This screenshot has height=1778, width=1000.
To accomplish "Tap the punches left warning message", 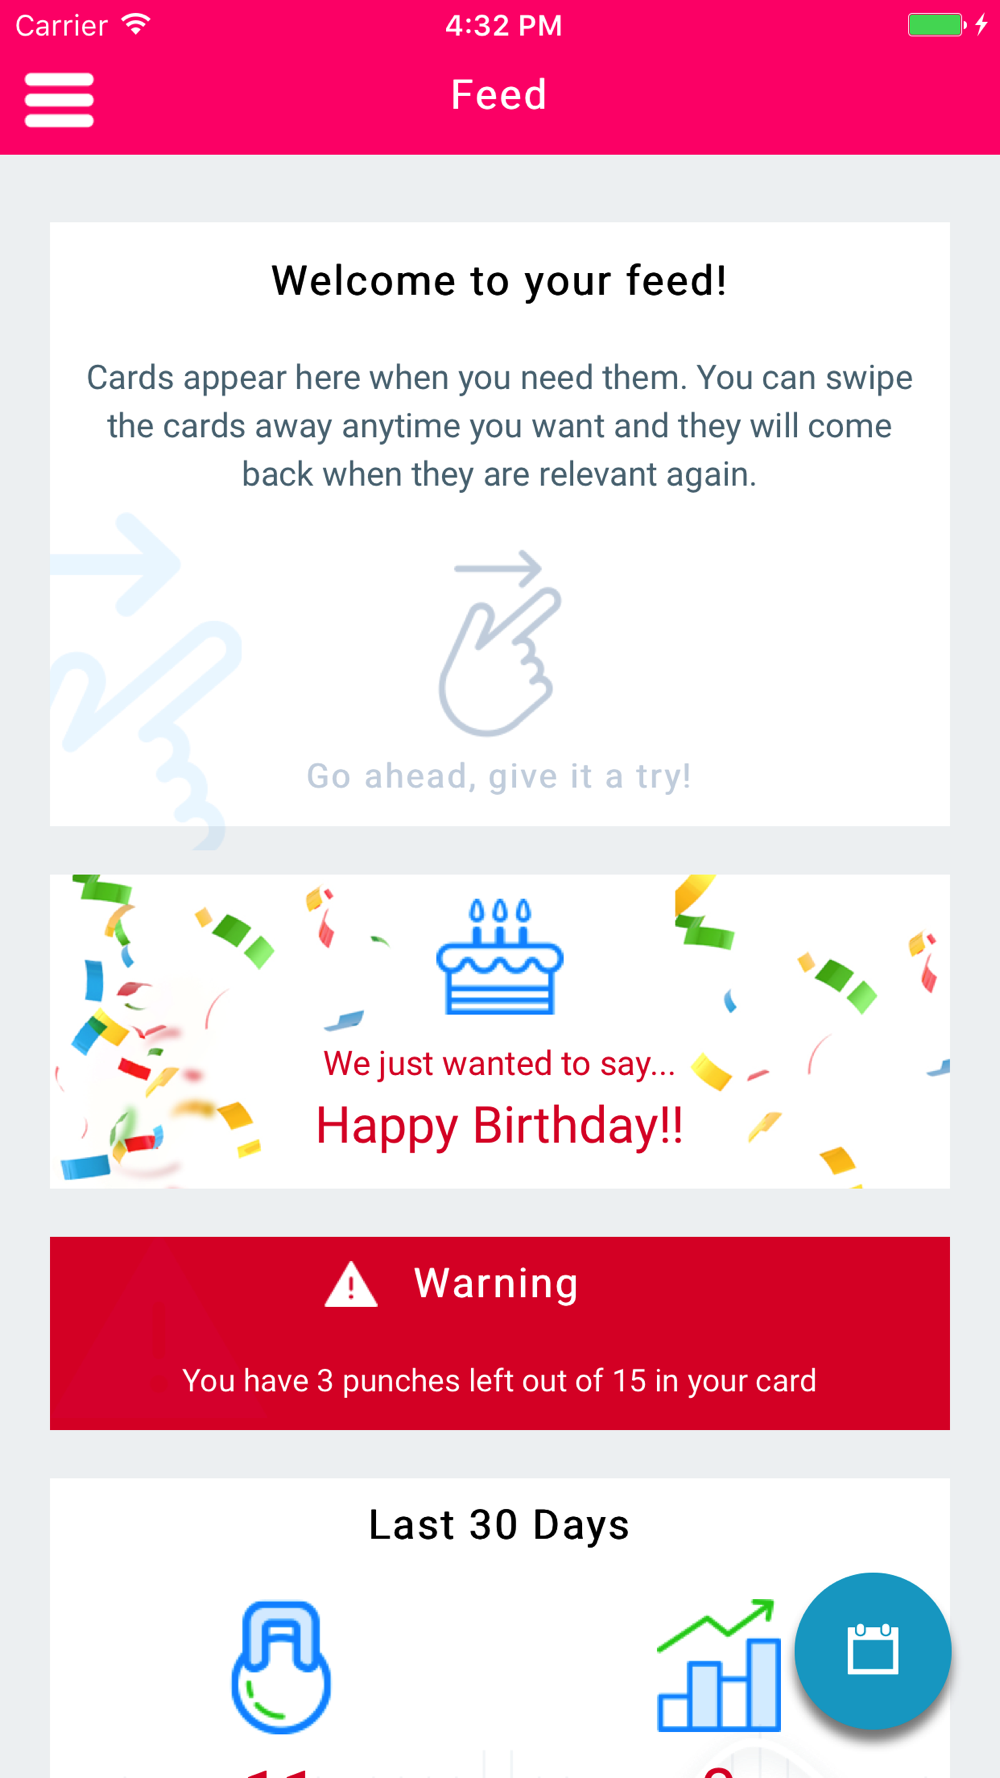I will click(499, 1381).
